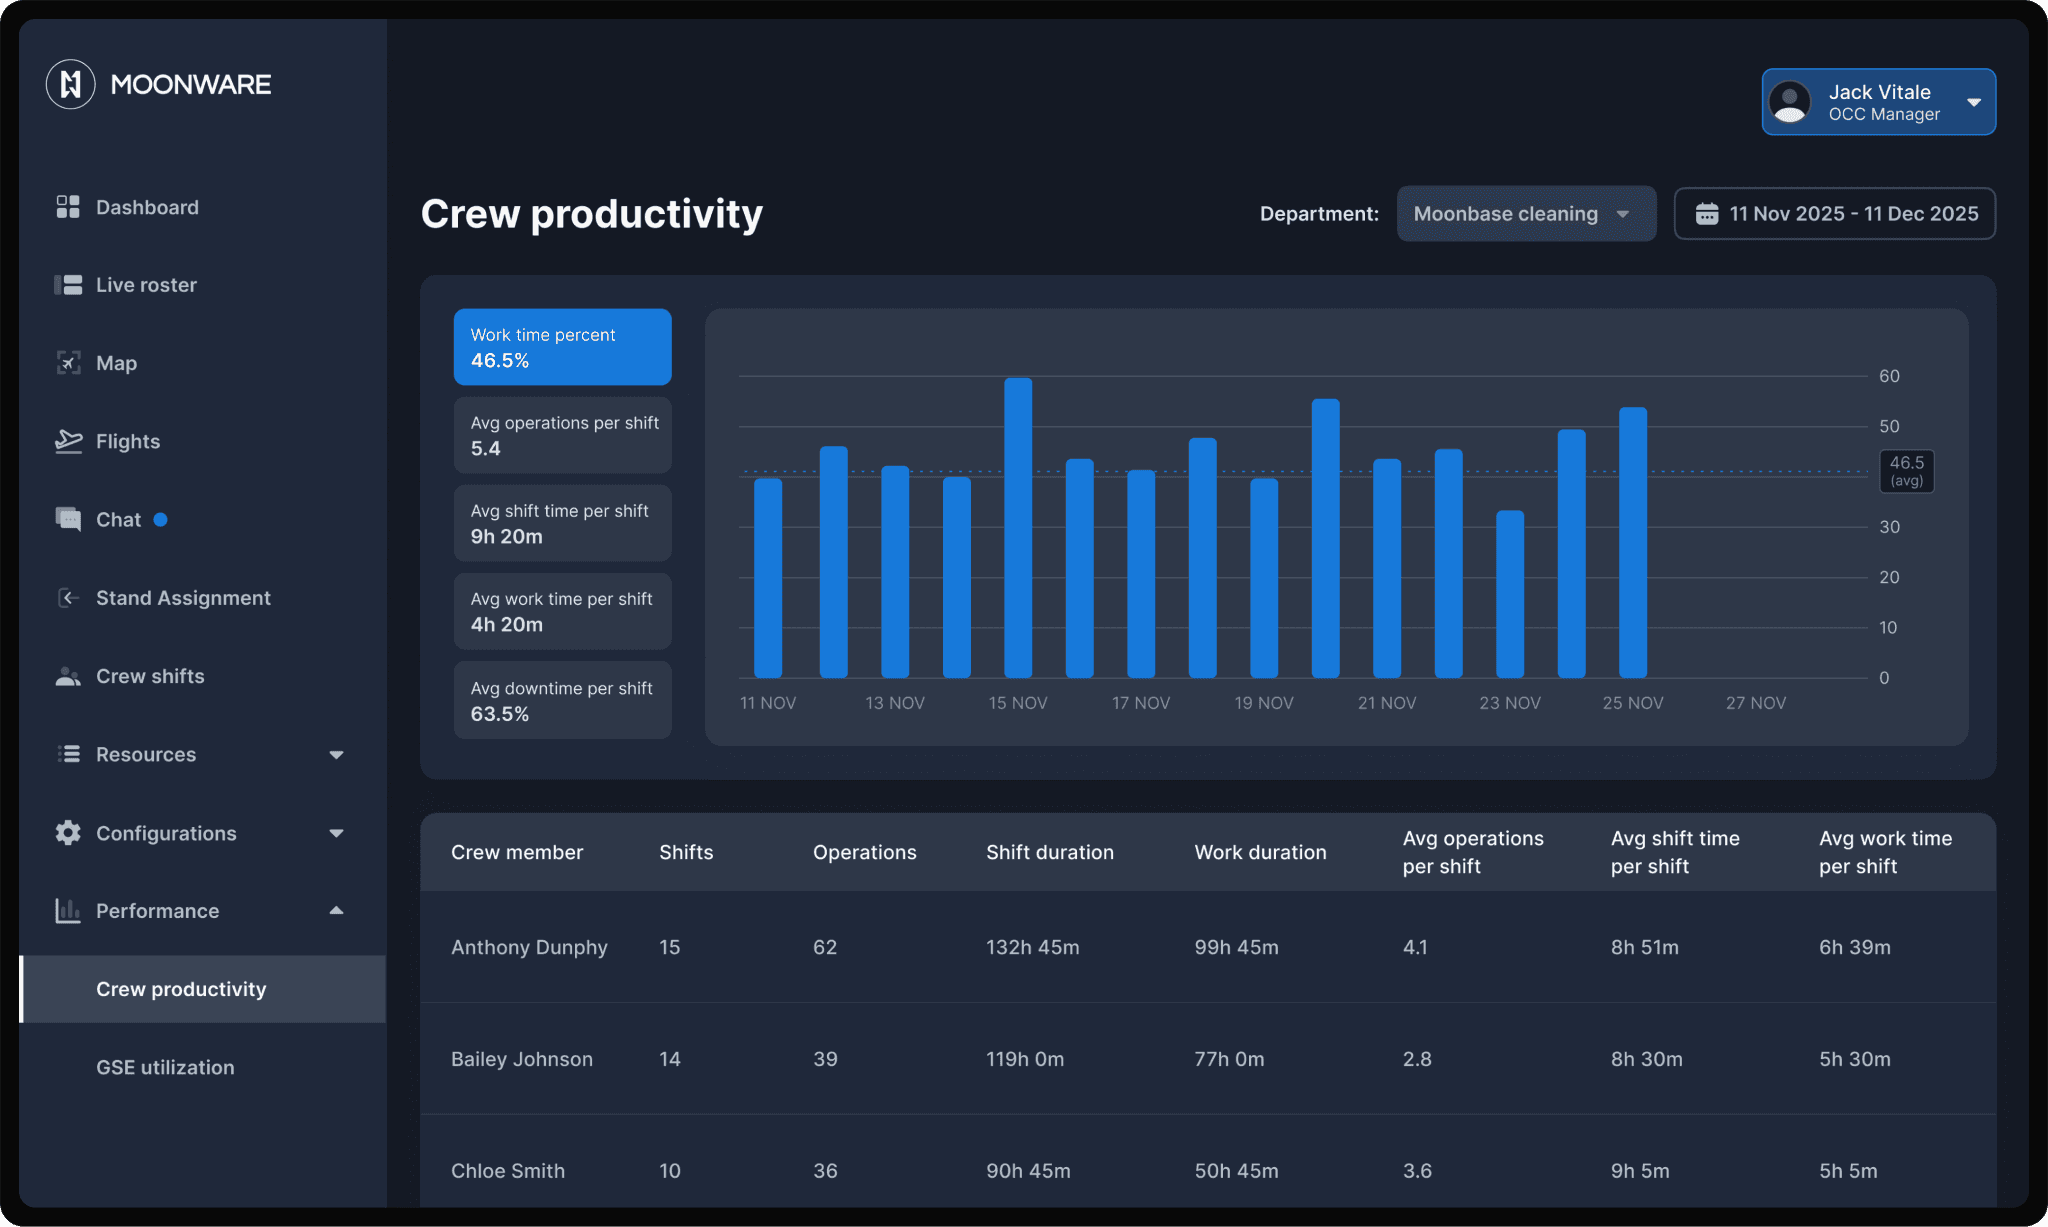Click the Moonware logo icon
2048x1227 pixels.
click(x=70, y=84)
